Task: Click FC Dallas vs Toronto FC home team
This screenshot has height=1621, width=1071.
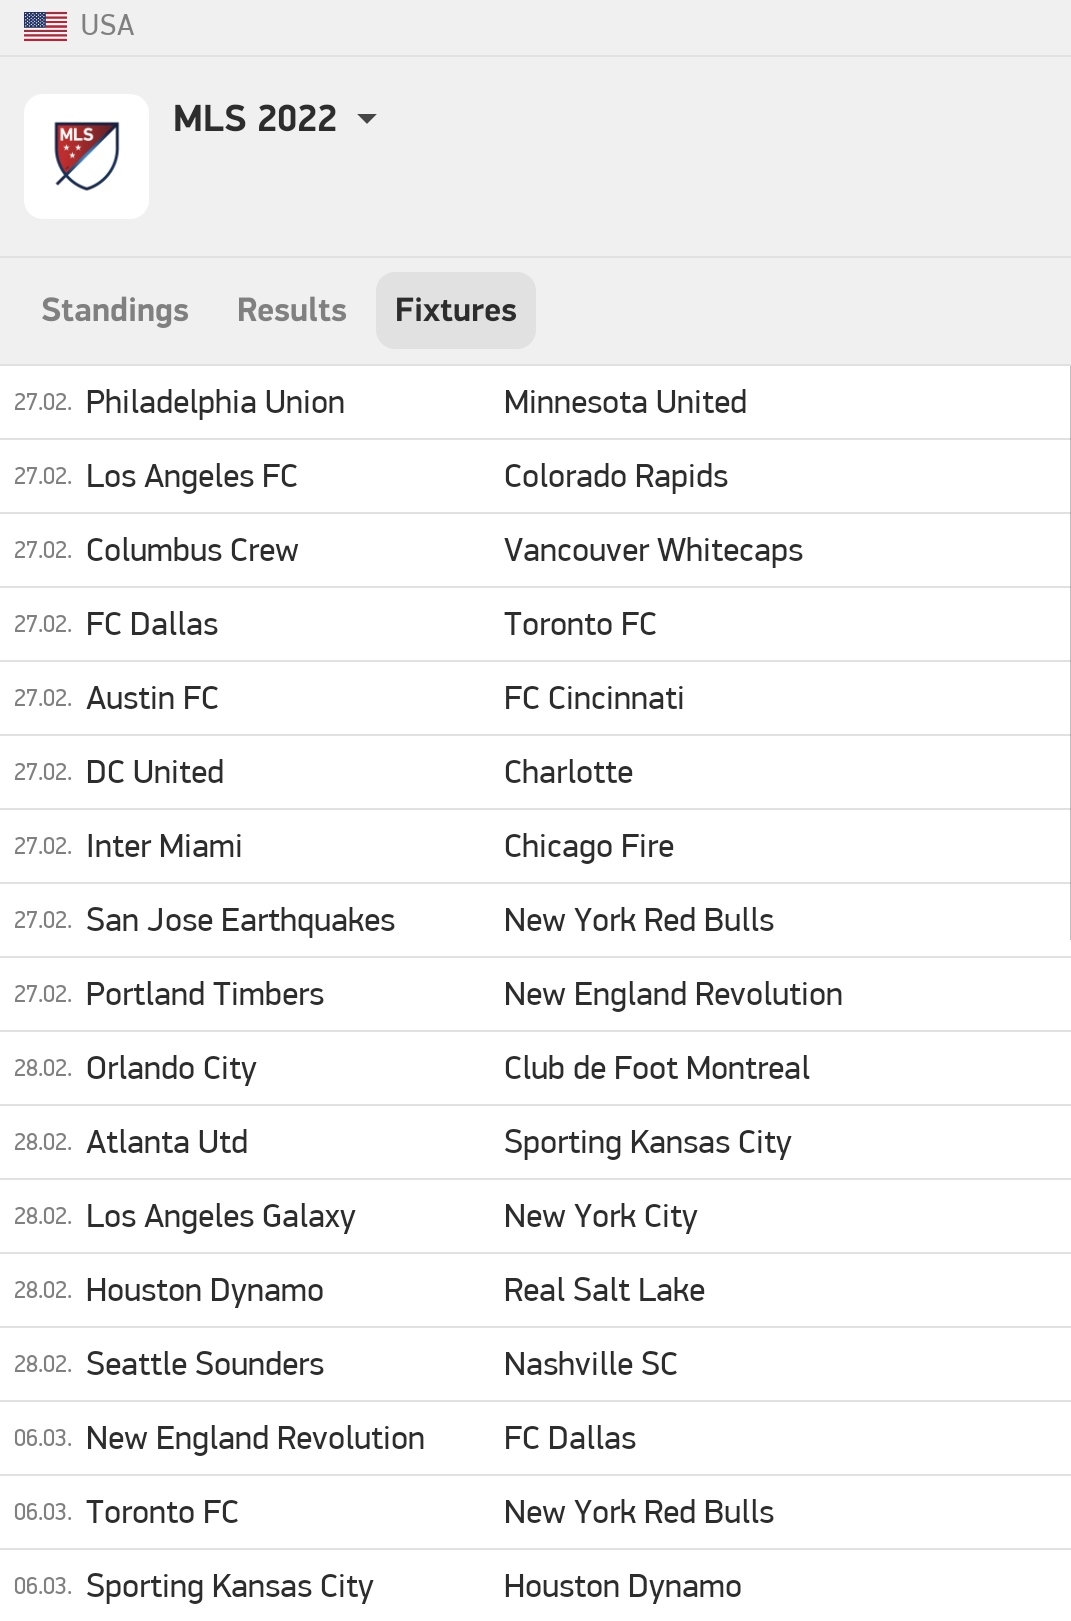Action: [152, 624]
